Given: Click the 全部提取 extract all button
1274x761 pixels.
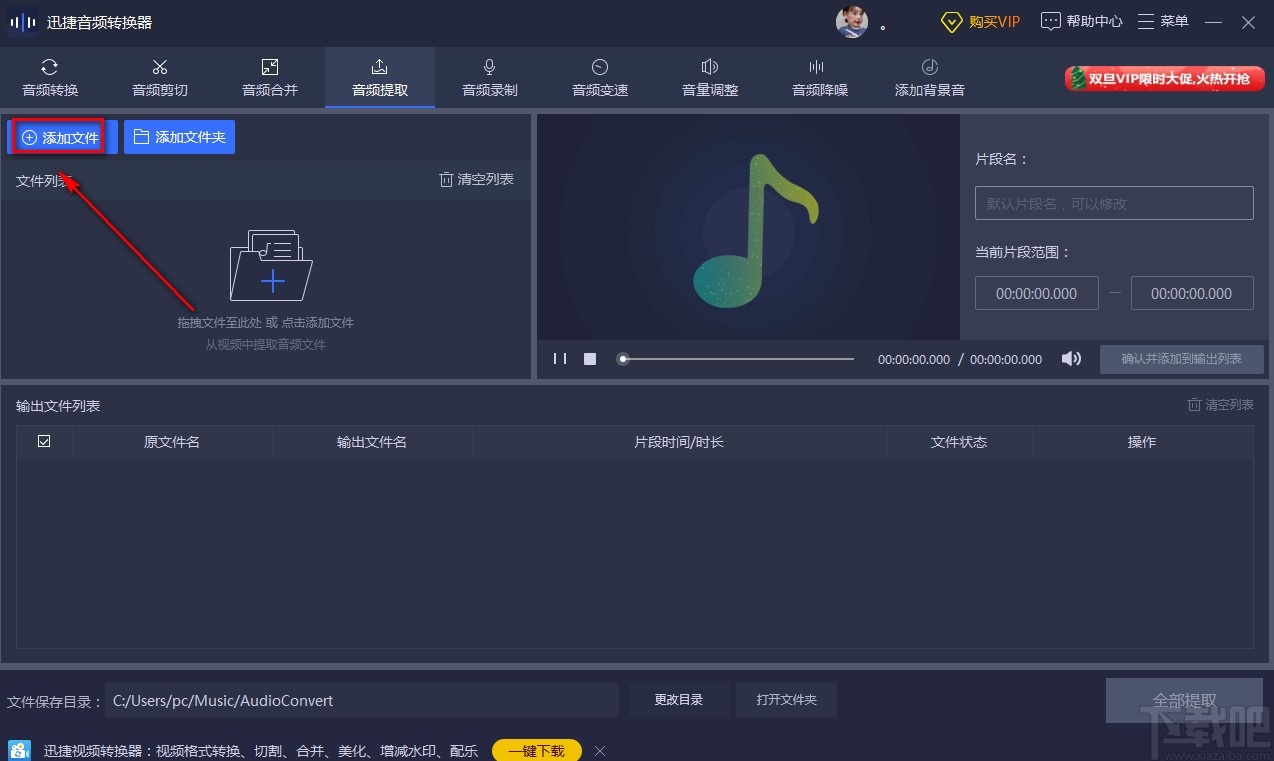Looking at the screenshot, I should [1184, 700].
